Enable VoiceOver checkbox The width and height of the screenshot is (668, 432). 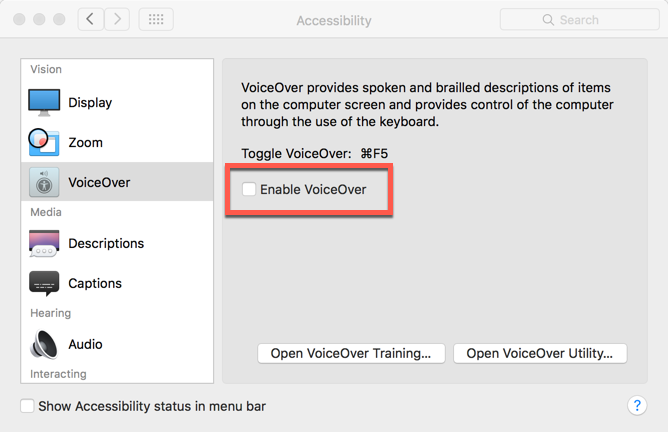pyautogui.click(x=249, y=189)
